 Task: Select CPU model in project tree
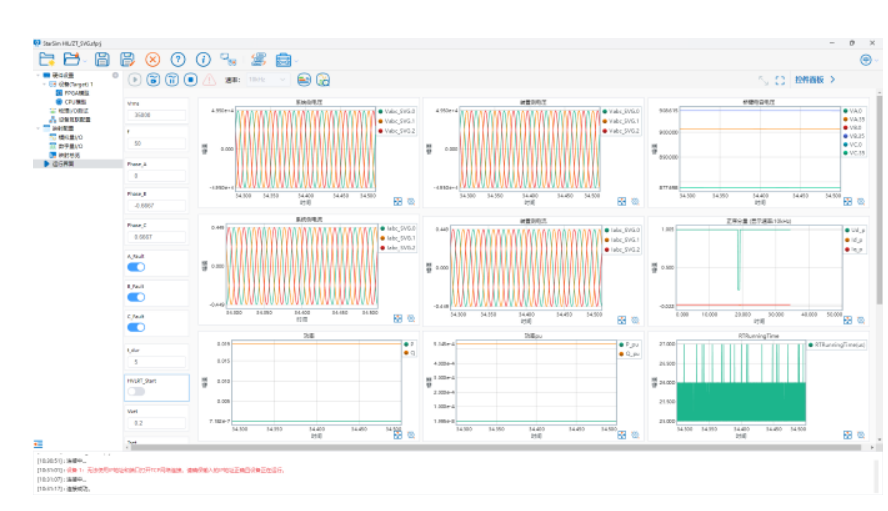click(75, 101)
